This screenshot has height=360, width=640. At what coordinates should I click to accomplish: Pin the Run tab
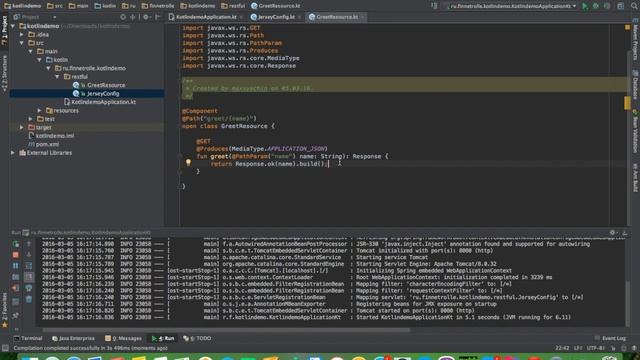[16, 316]
